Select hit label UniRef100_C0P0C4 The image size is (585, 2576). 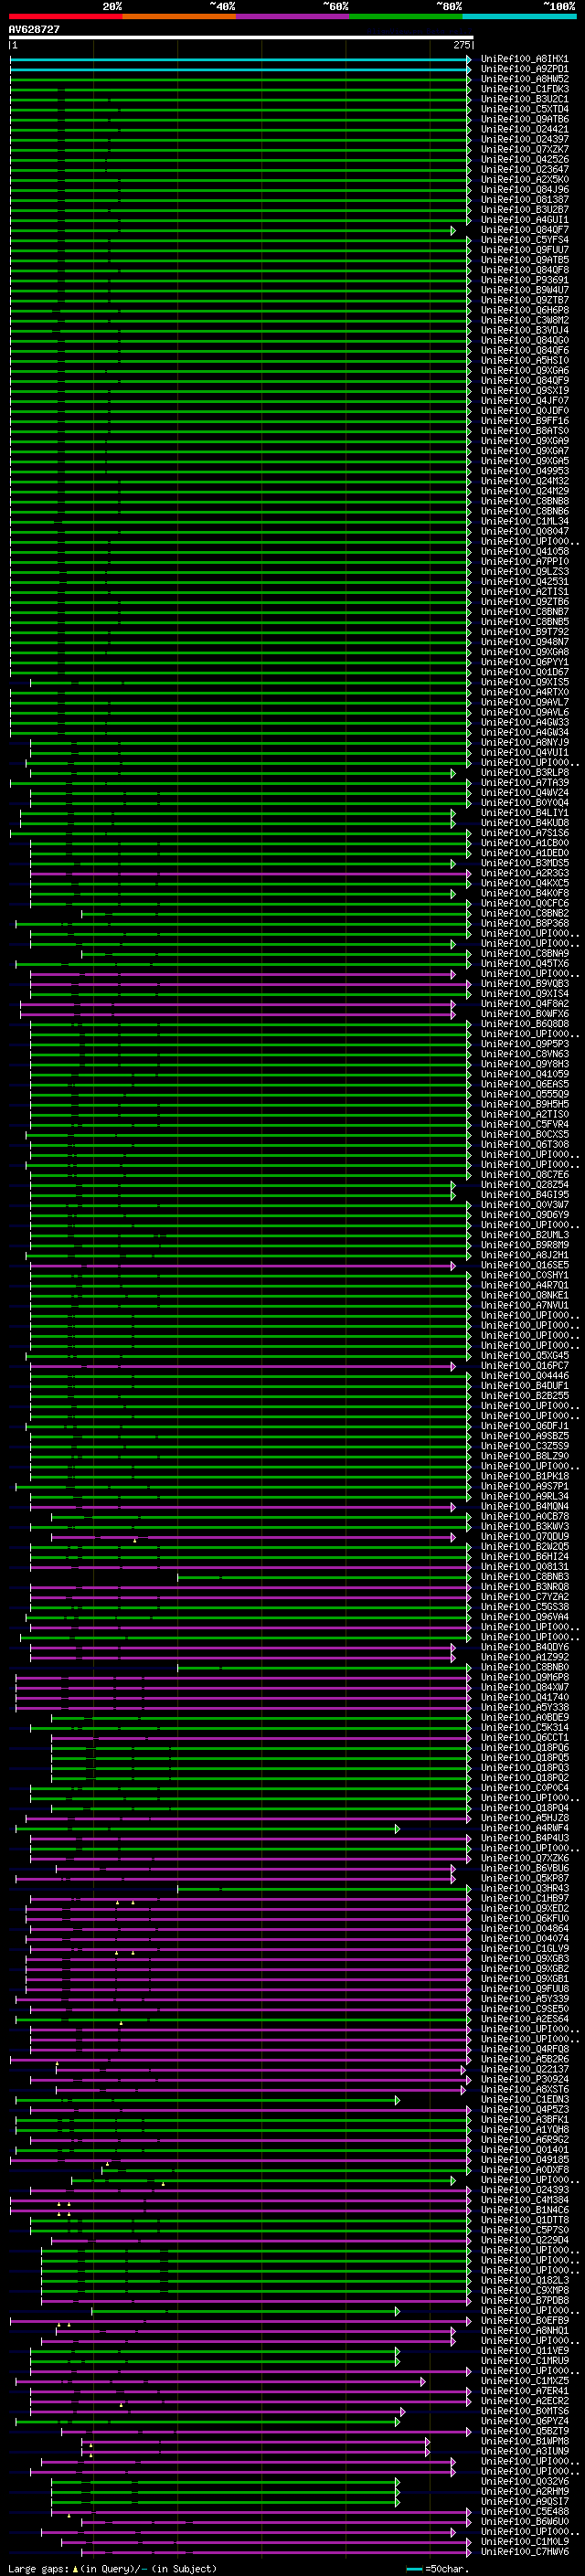[524, 1787]
